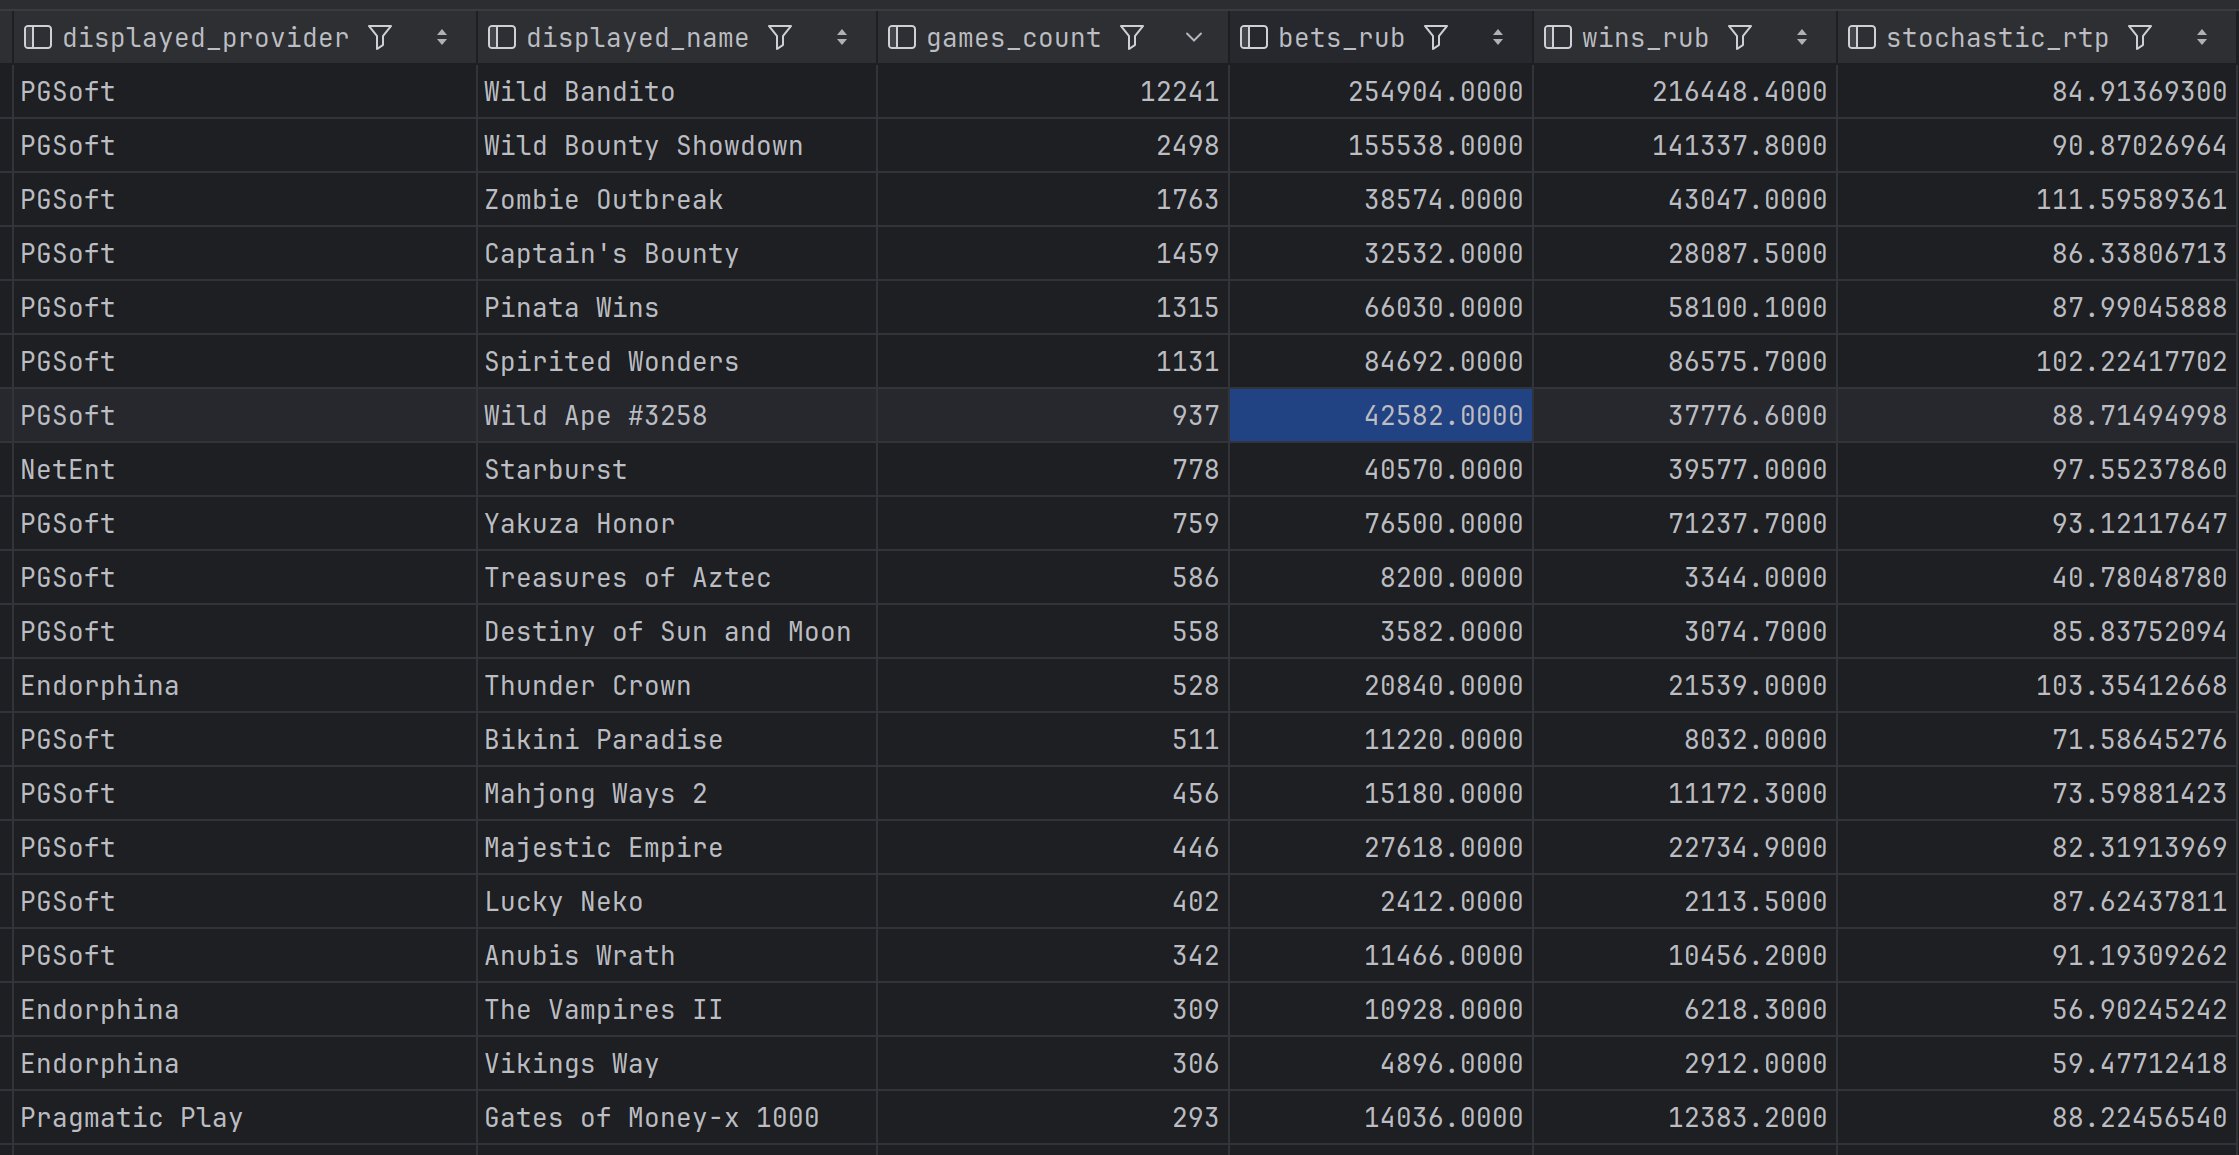Select the Starburst game name cell
This screenshot has width=2239, height=1155.
(x=555, y=470)
